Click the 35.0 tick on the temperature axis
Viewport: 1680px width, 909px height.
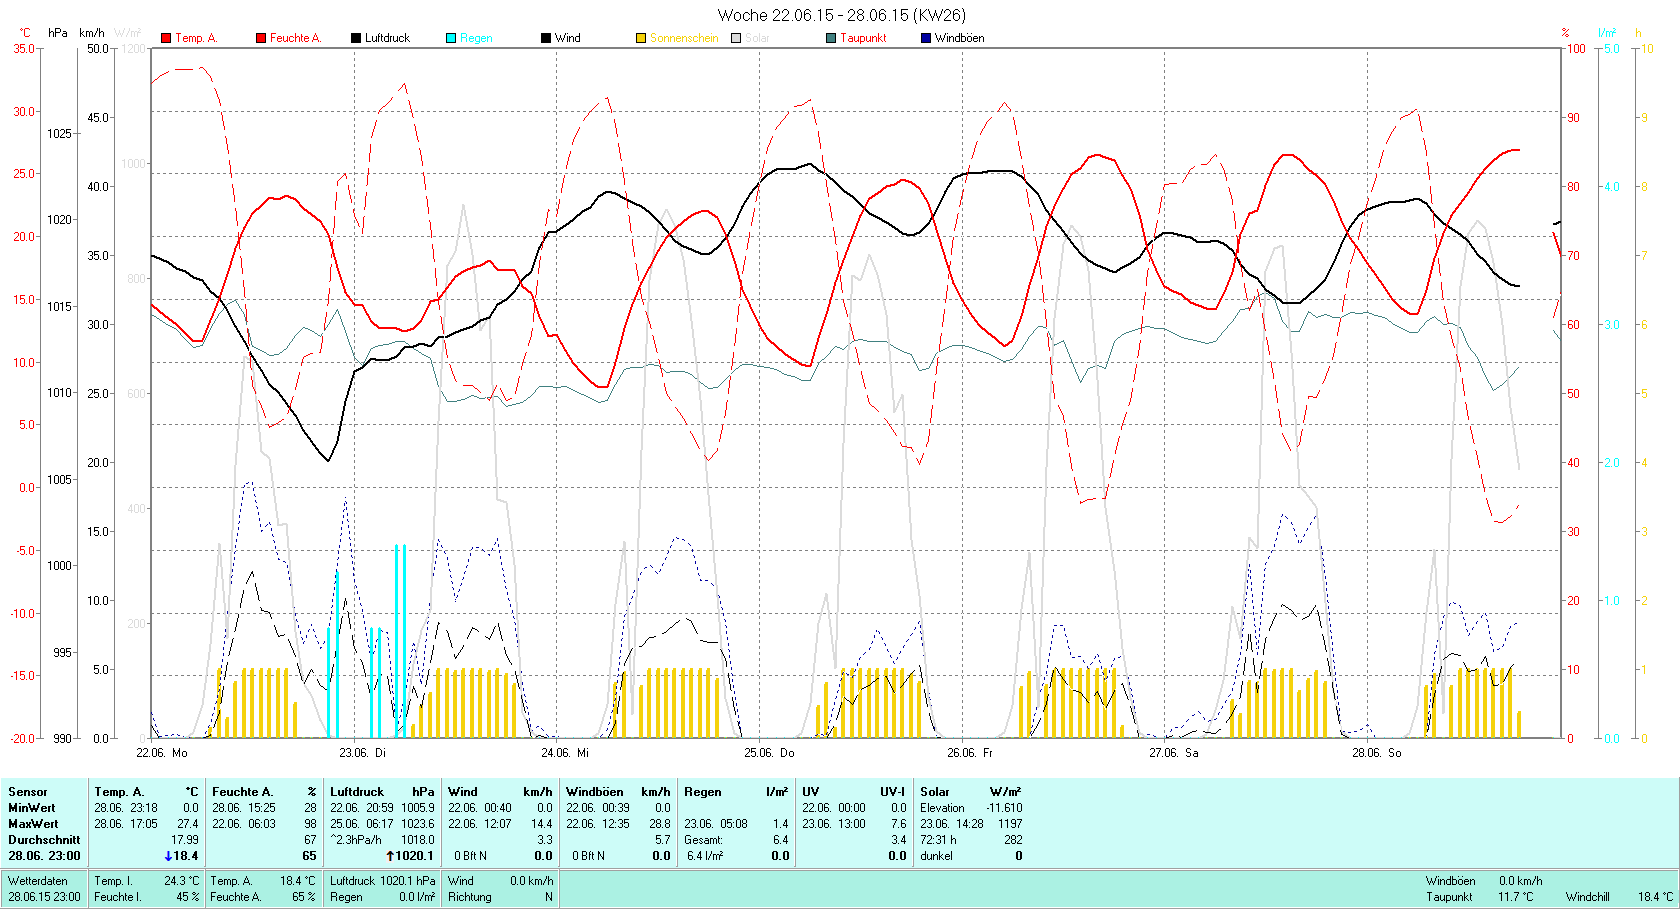point(23,48)
